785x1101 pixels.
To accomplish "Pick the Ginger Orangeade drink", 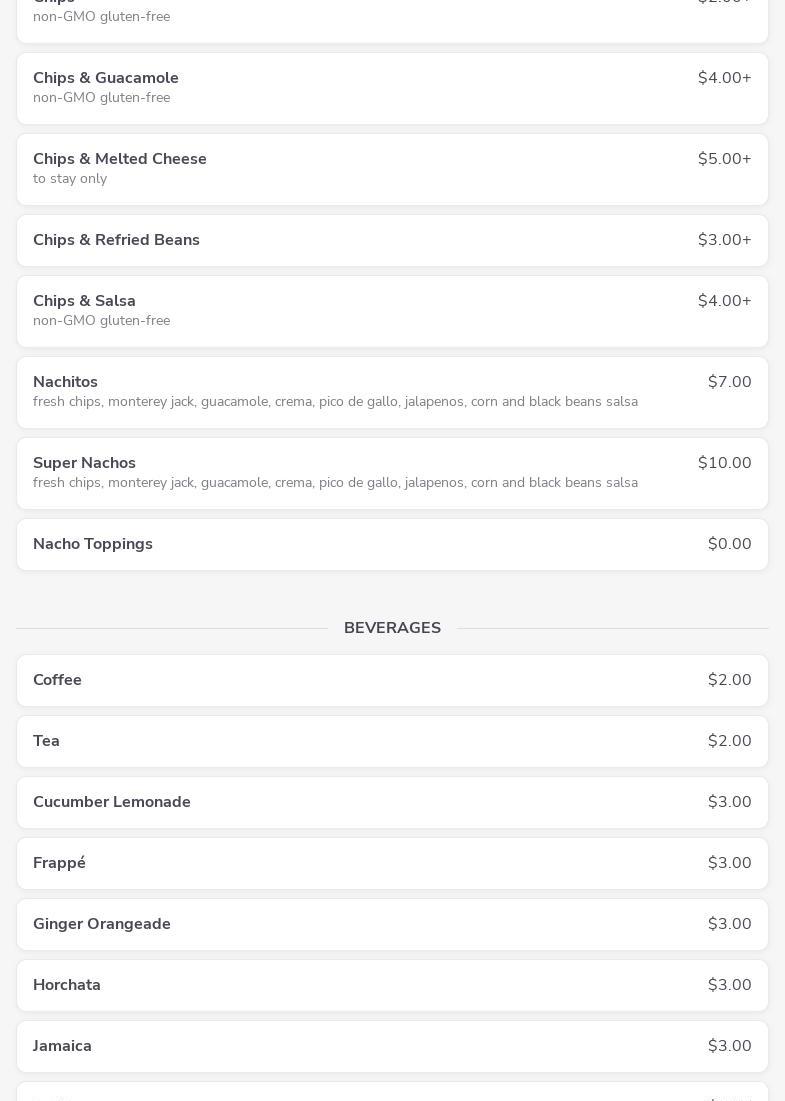I will click(102, 924).
